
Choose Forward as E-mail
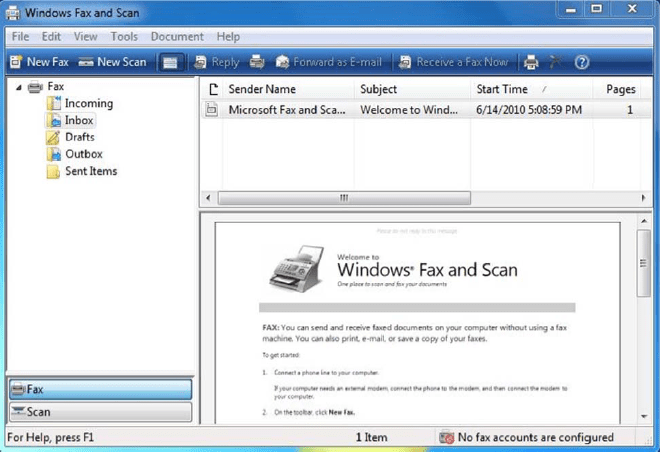click(329, 62)
